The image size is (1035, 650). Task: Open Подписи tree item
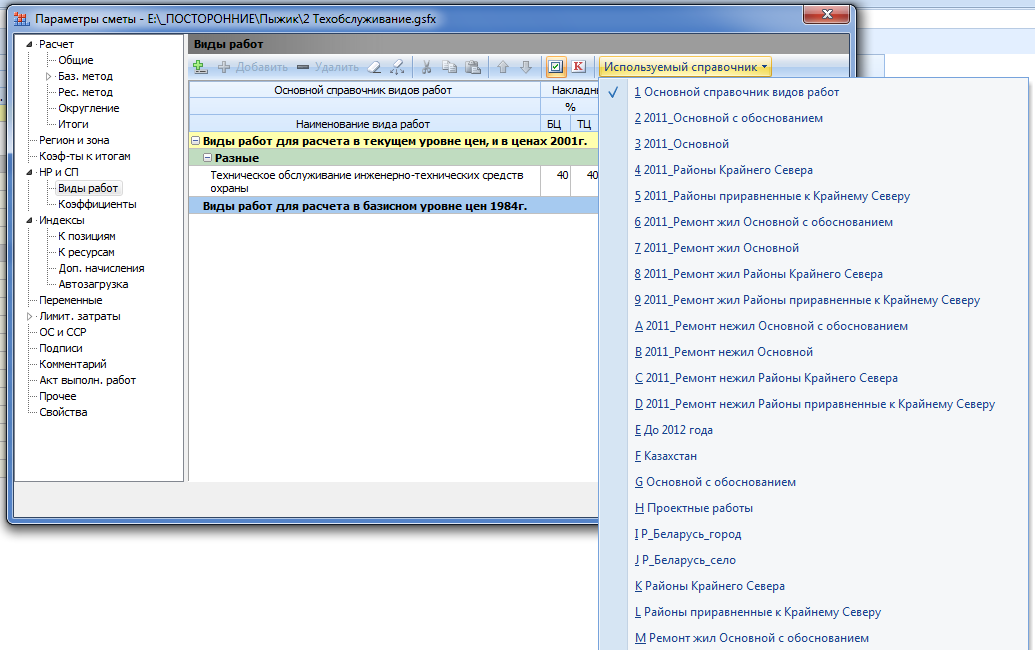point(61,348)
